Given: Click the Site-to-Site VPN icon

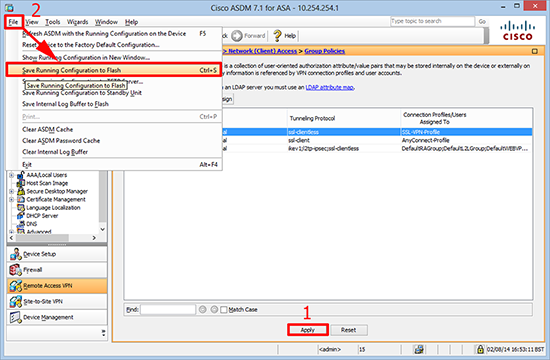Looking at the screenshot, I should 15,301.
